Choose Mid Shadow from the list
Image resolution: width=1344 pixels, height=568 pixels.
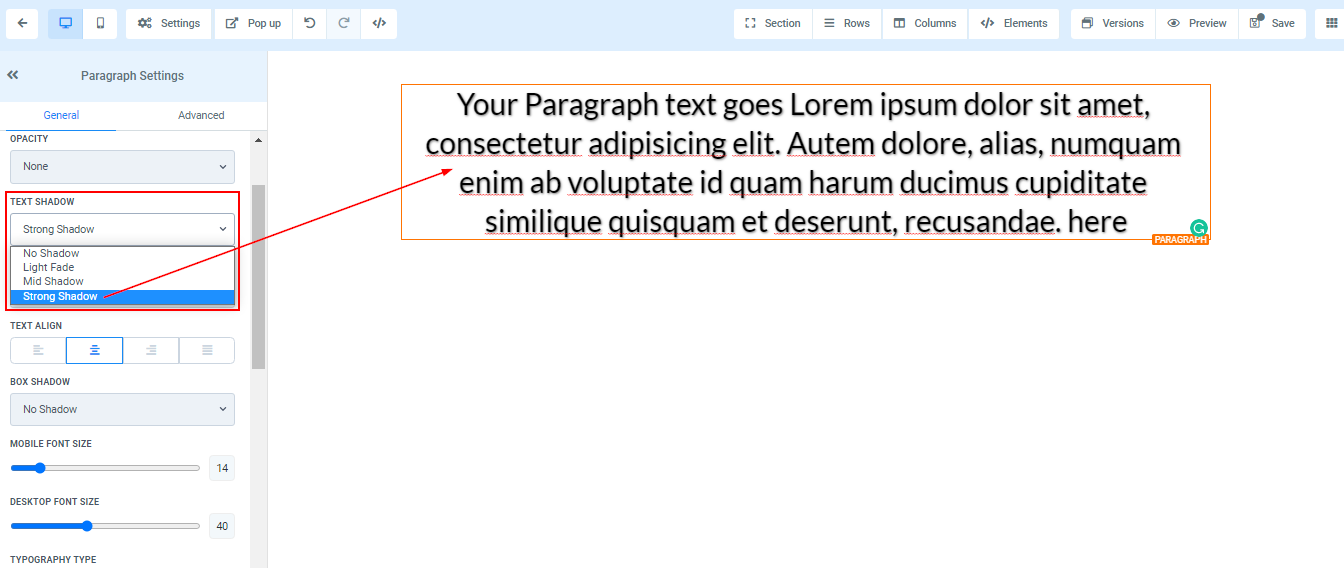54,282
